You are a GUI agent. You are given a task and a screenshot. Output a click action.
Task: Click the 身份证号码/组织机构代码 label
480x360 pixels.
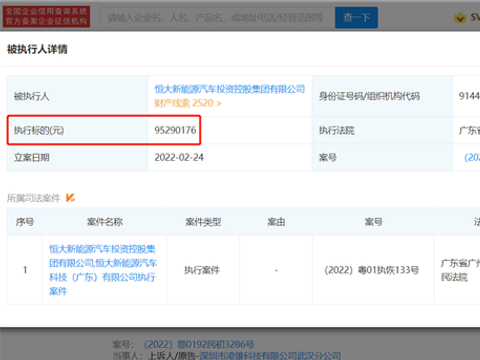click(369, 96)
